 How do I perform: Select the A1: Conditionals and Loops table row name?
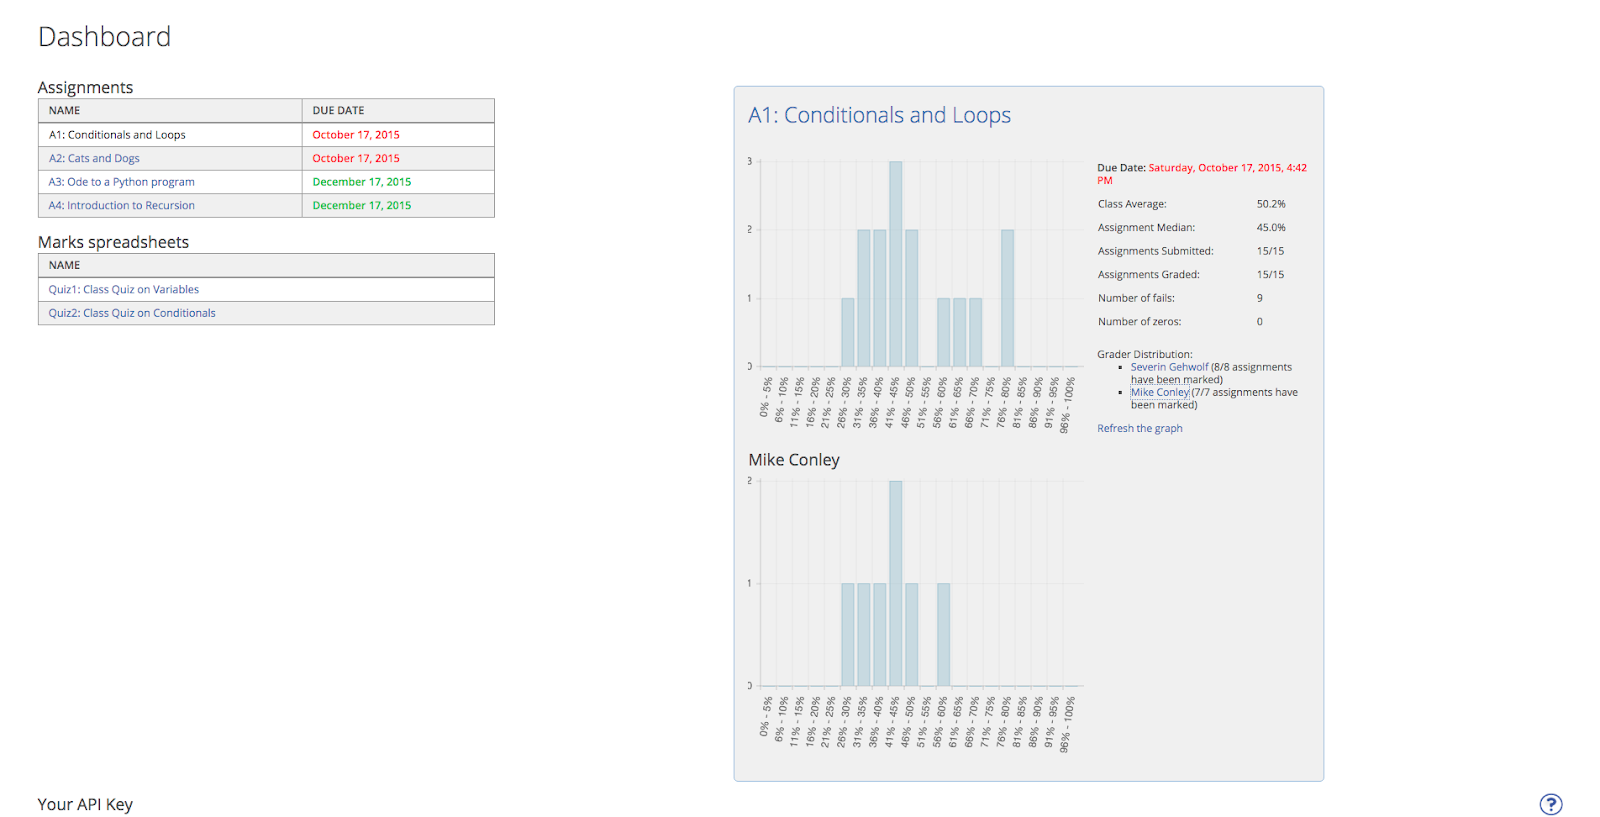point(117,135)
